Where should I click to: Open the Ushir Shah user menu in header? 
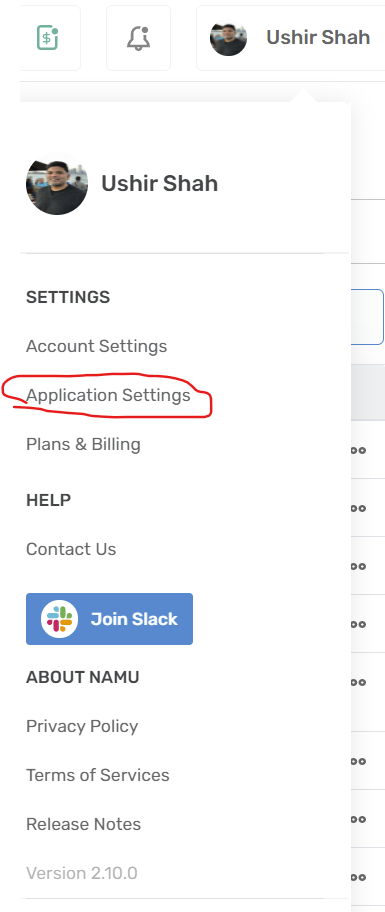[291, 38]
